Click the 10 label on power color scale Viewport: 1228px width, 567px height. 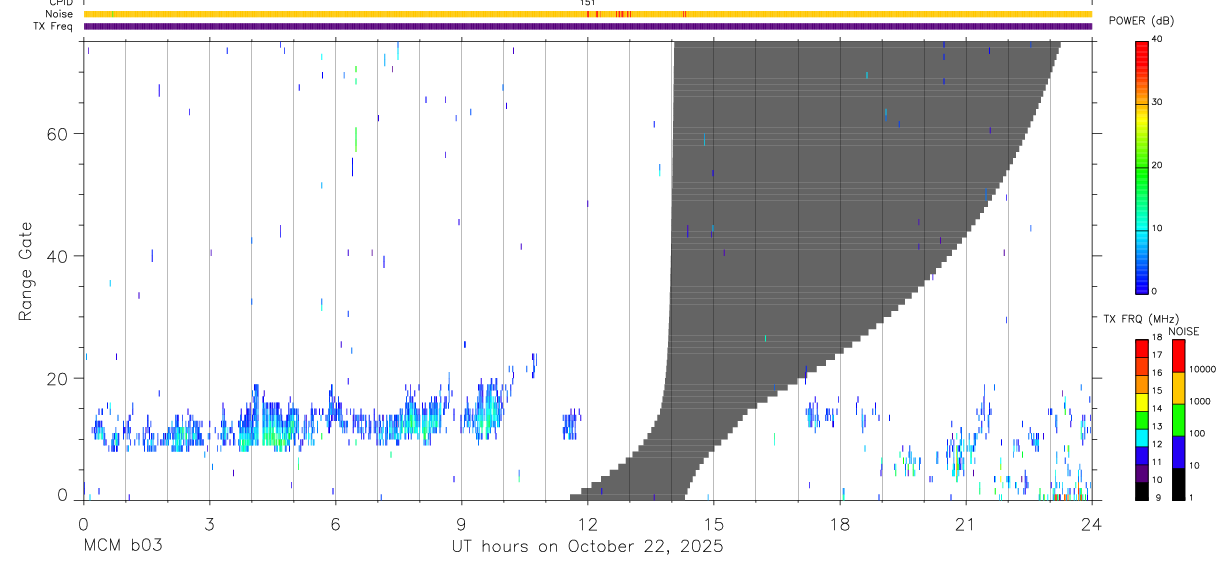point(1158,228)
